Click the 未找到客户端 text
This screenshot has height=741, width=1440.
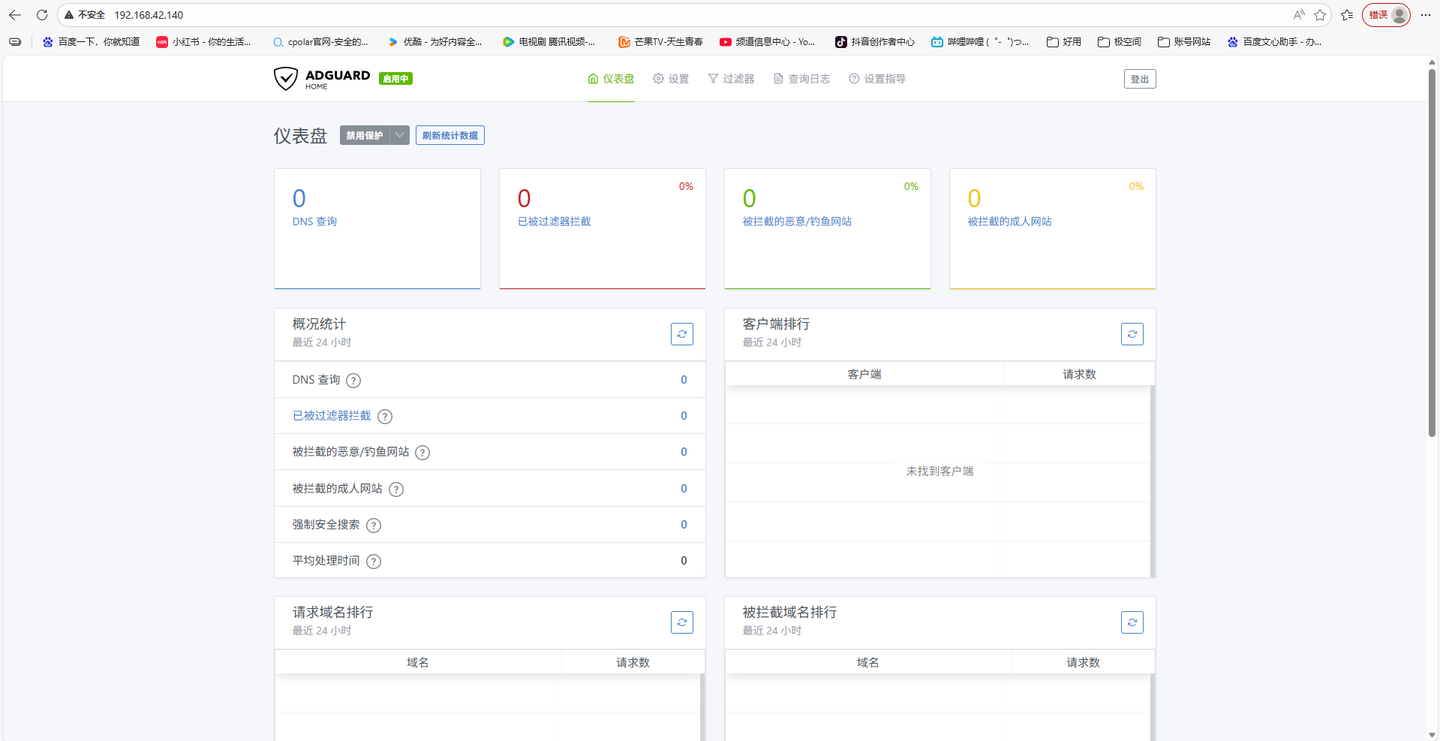click(x=940, y=471)
